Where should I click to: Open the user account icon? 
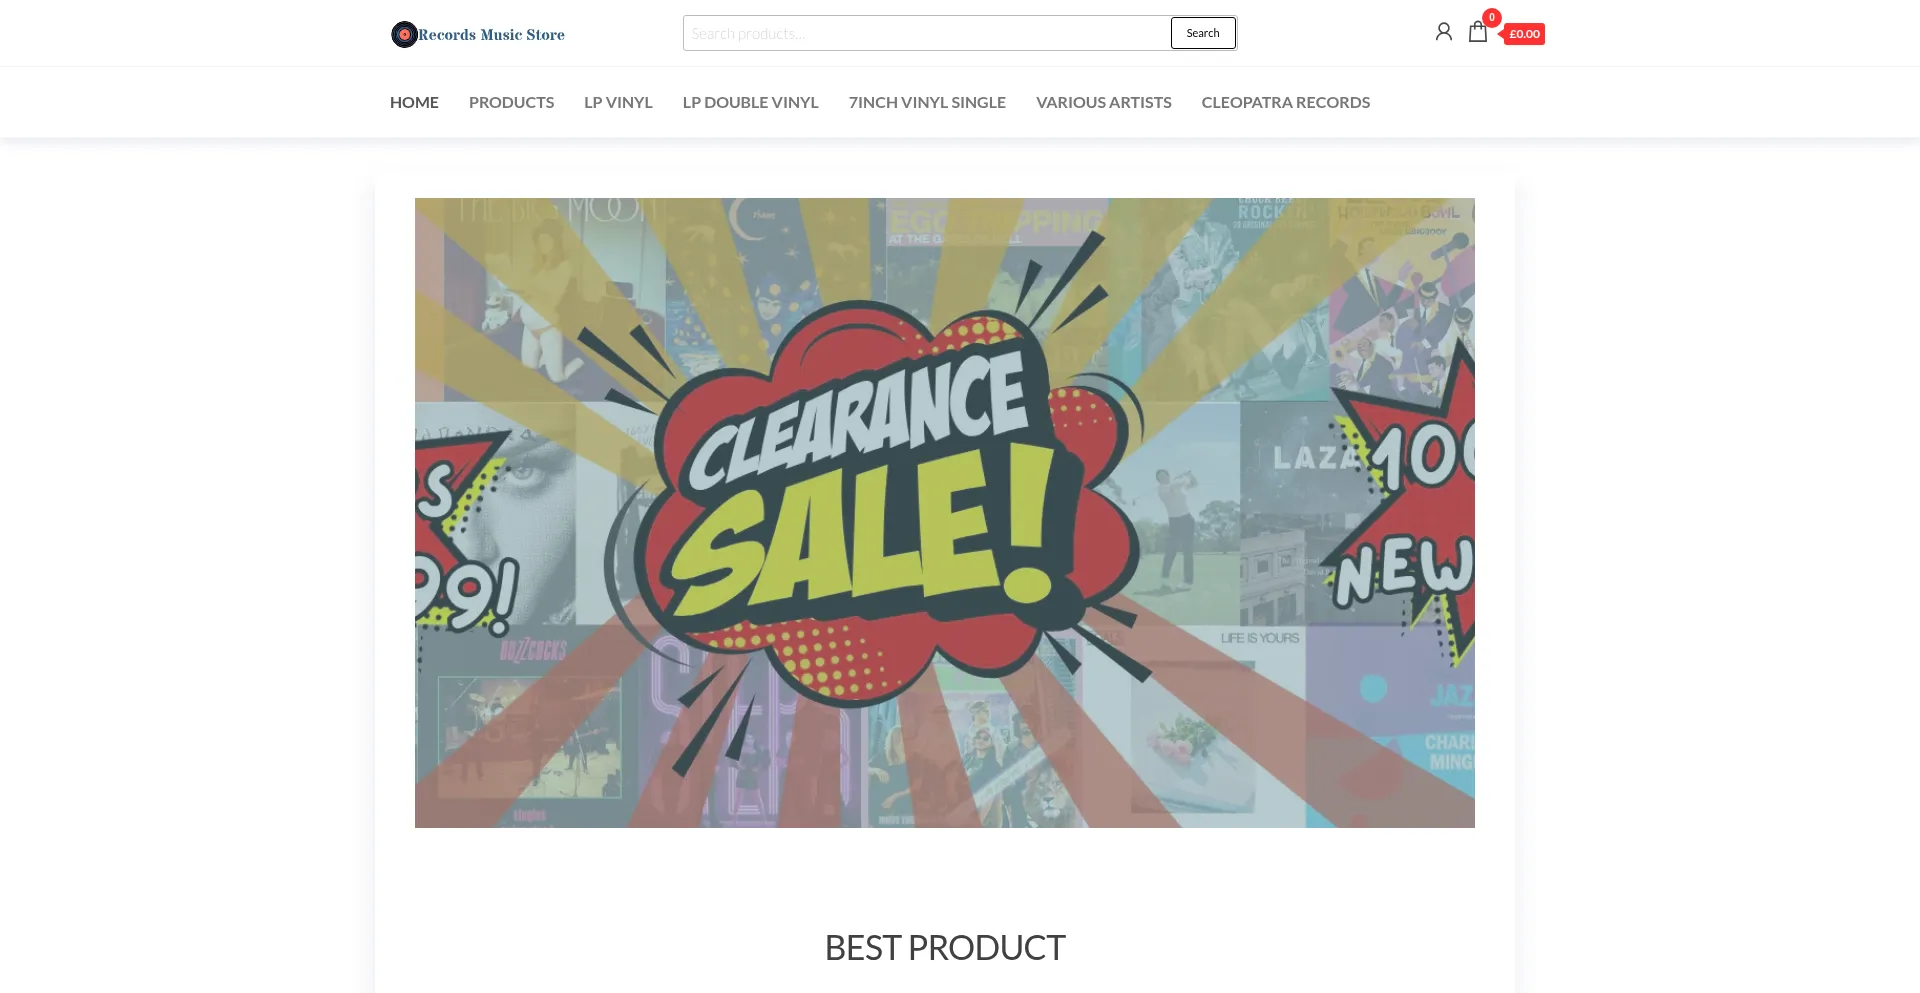tap(1443, 32)
